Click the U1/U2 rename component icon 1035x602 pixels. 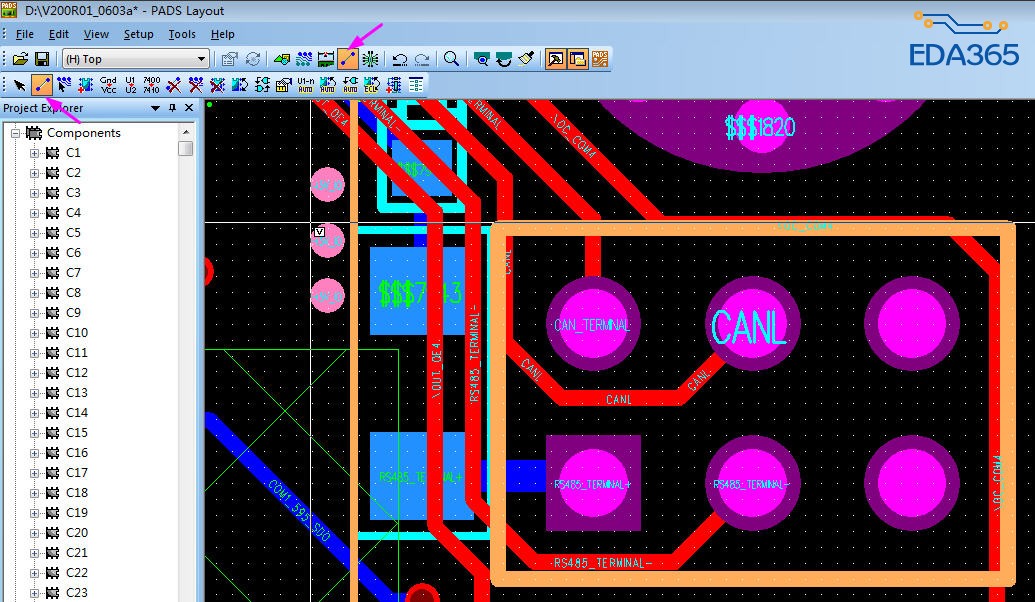(x=130, y=85)
